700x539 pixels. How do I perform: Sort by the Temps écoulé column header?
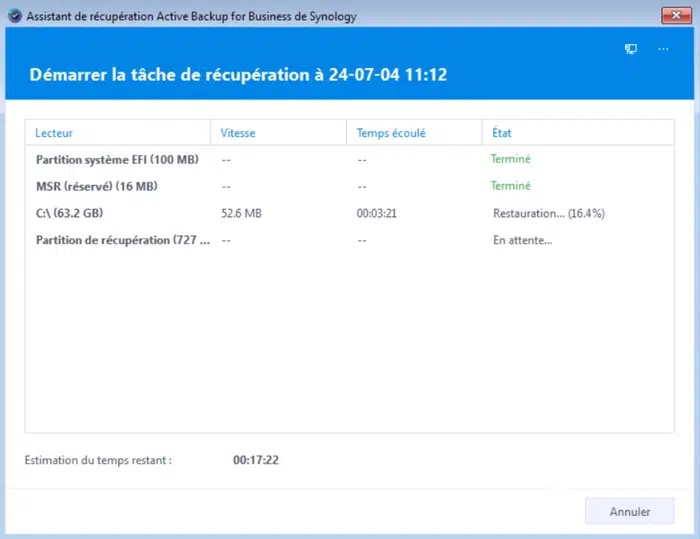[x=414, y=133]
